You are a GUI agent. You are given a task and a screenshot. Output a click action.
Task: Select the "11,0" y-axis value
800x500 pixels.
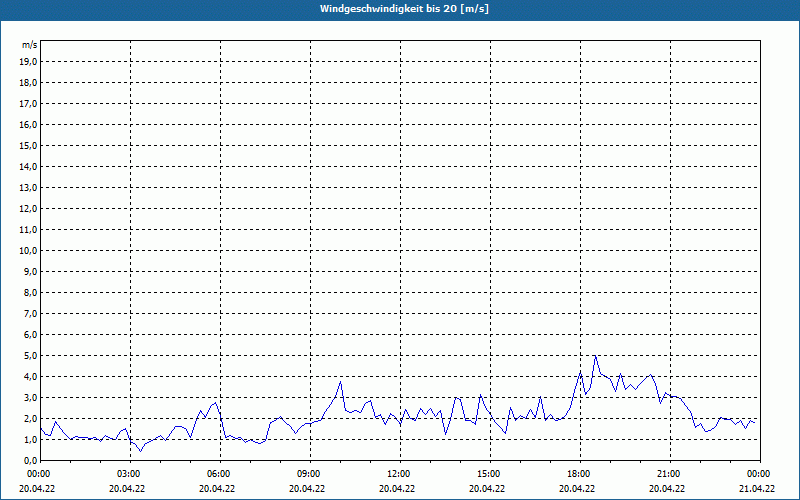28,230
